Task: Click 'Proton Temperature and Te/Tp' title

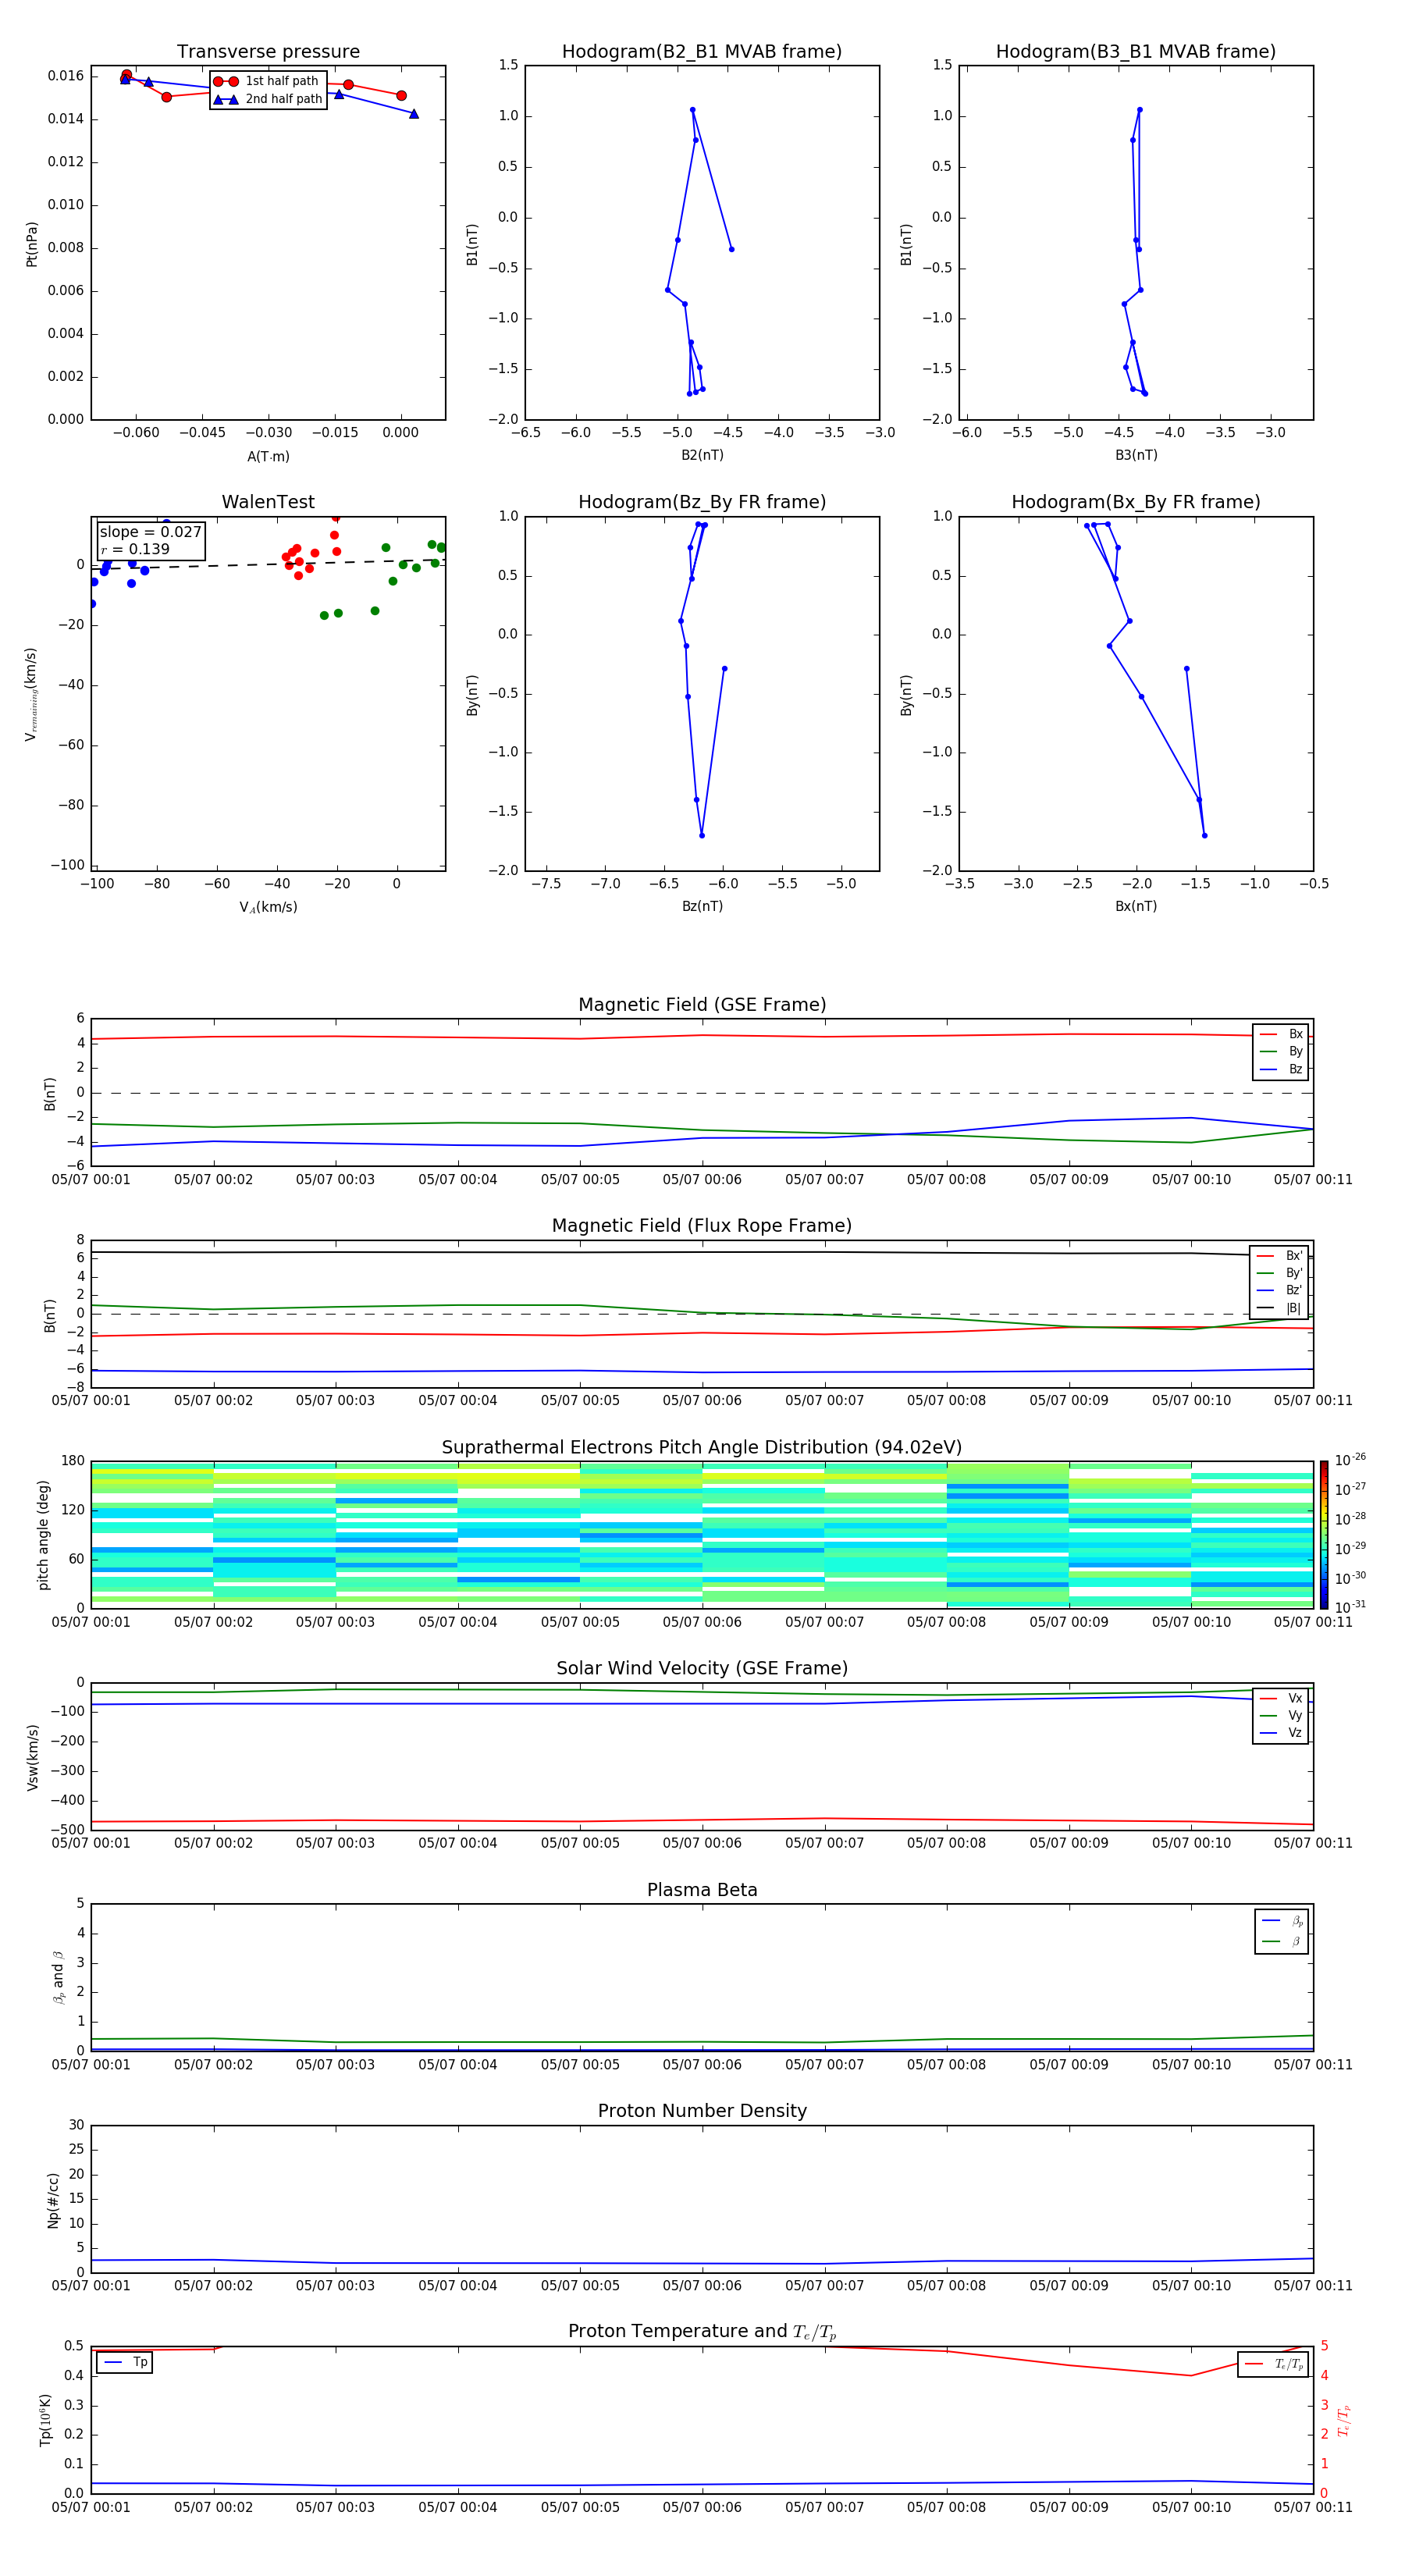Action: click(x=702, y=2332)
